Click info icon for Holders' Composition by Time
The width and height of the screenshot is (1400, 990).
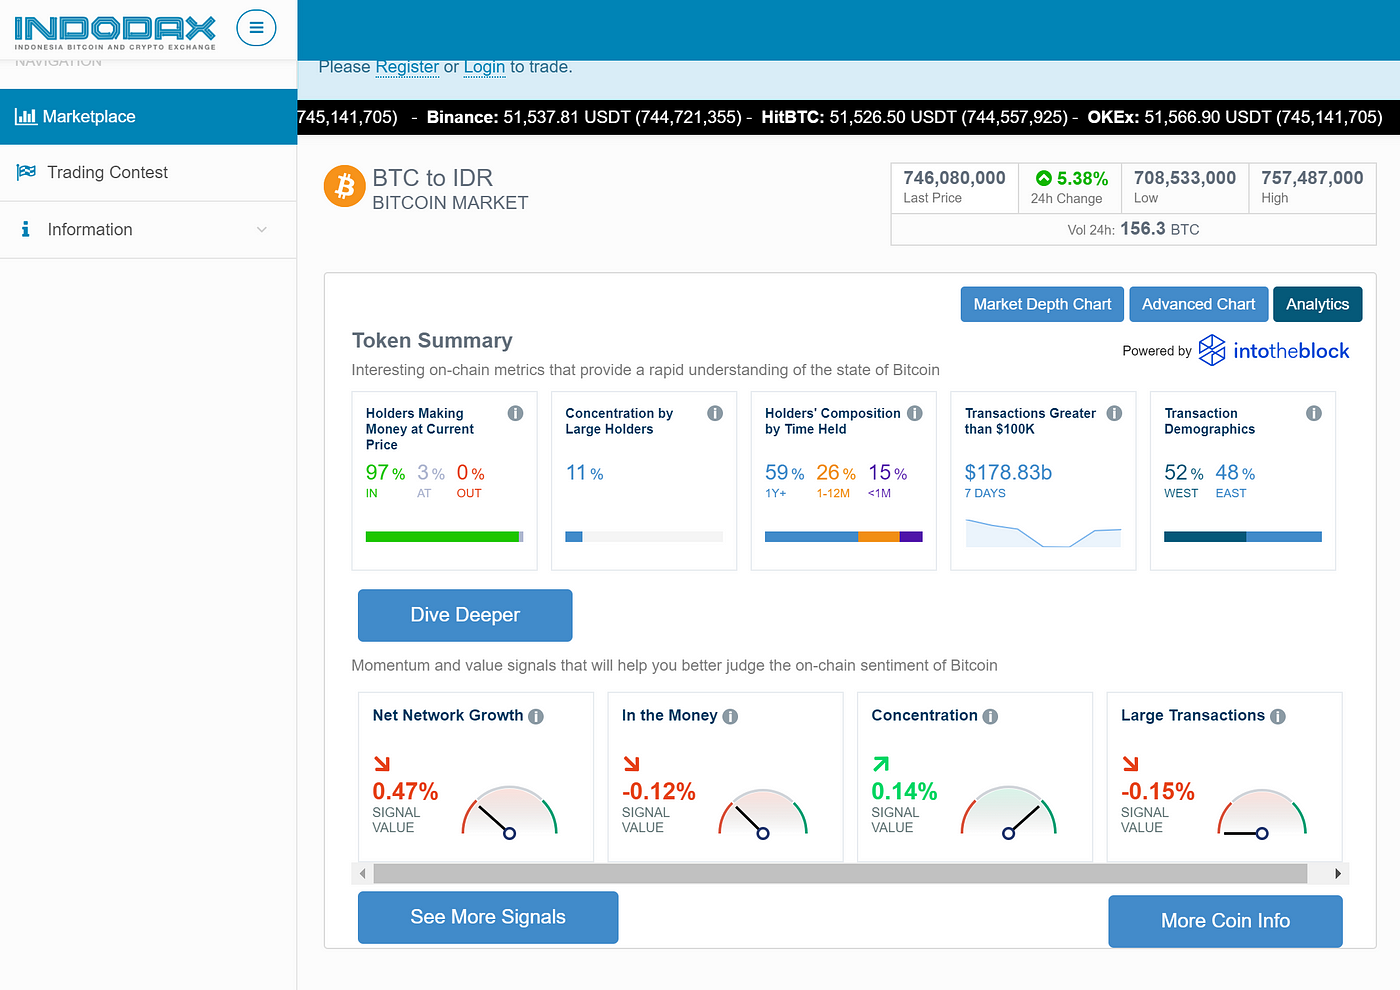915,413
